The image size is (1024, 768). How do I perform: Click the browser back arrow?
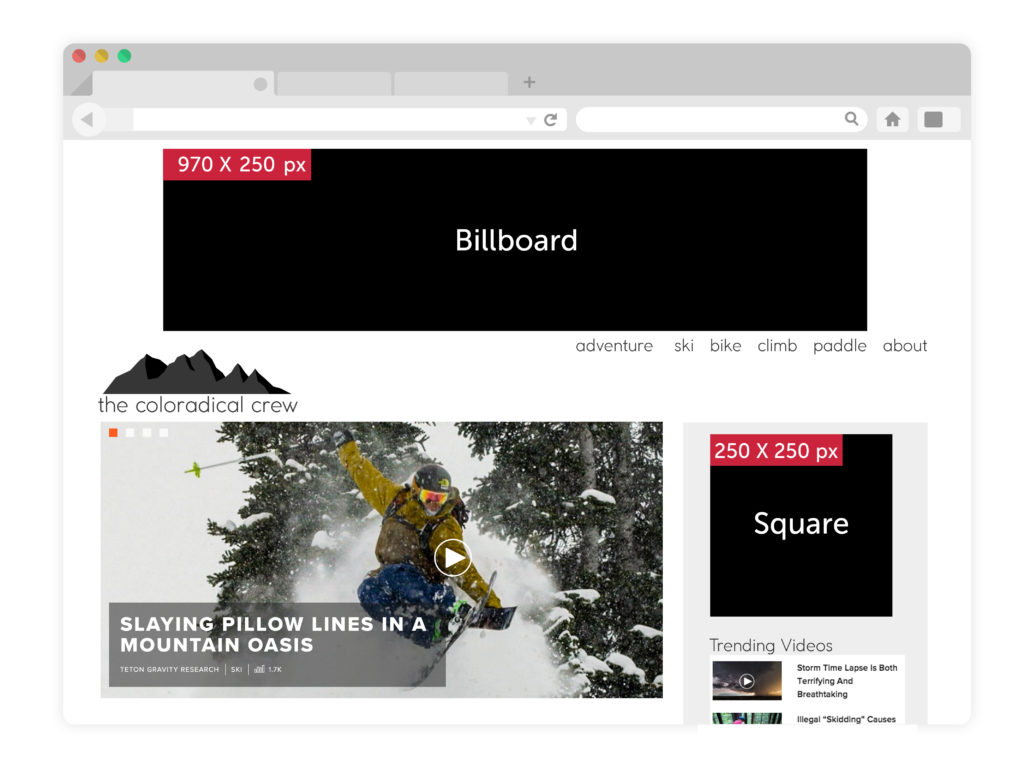pos(88,119)
